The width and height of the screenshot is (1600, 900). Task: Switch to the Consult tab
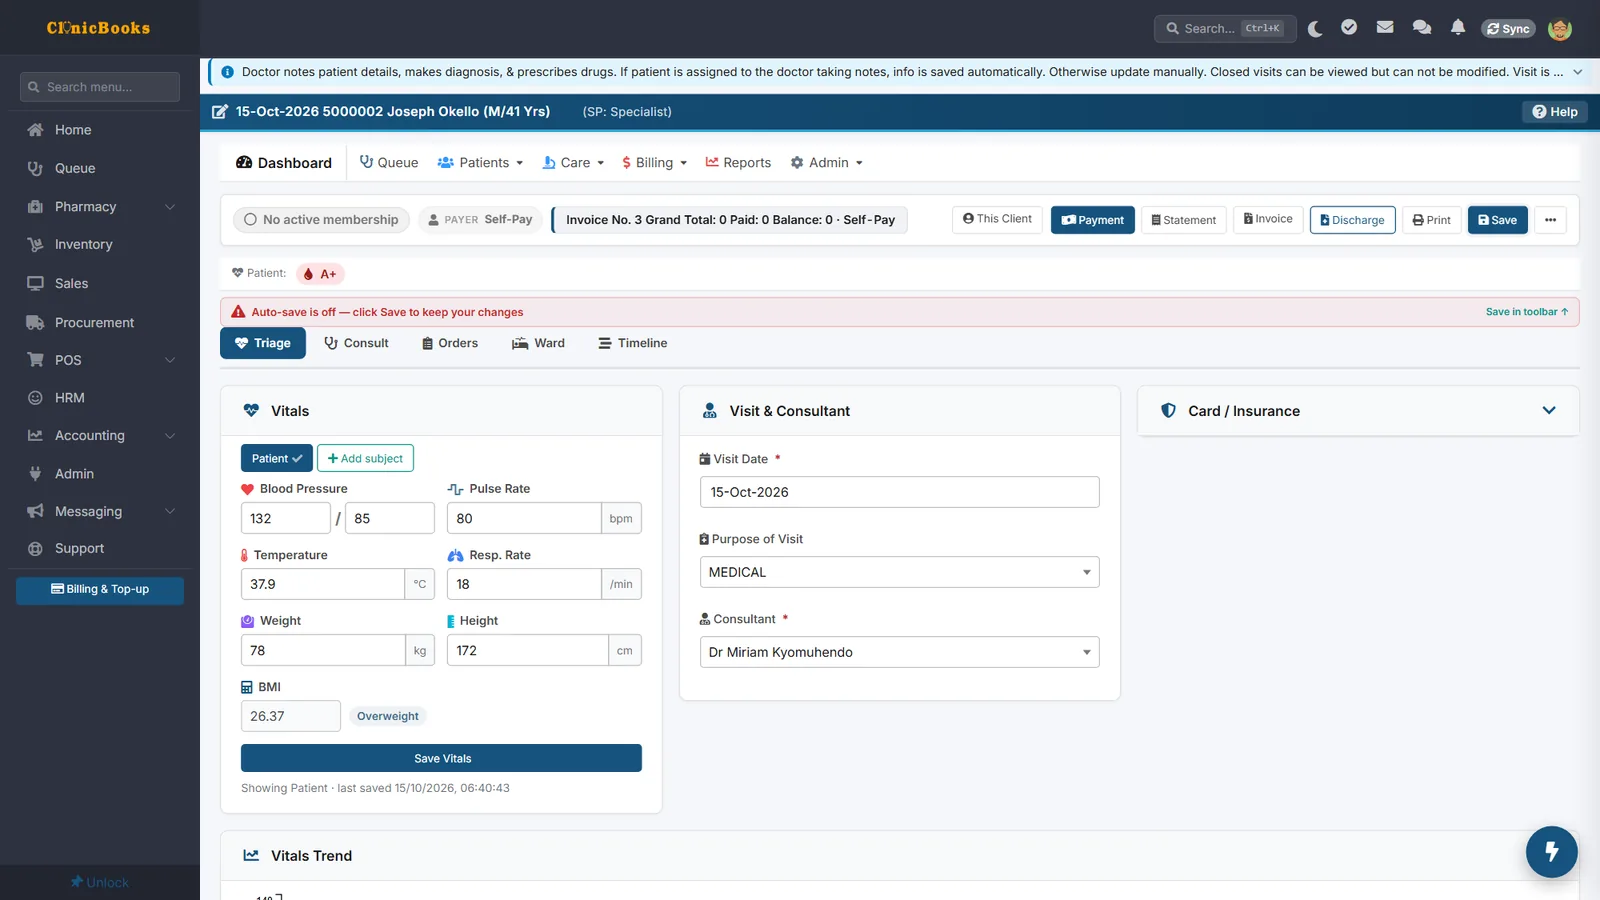(356, 343)
